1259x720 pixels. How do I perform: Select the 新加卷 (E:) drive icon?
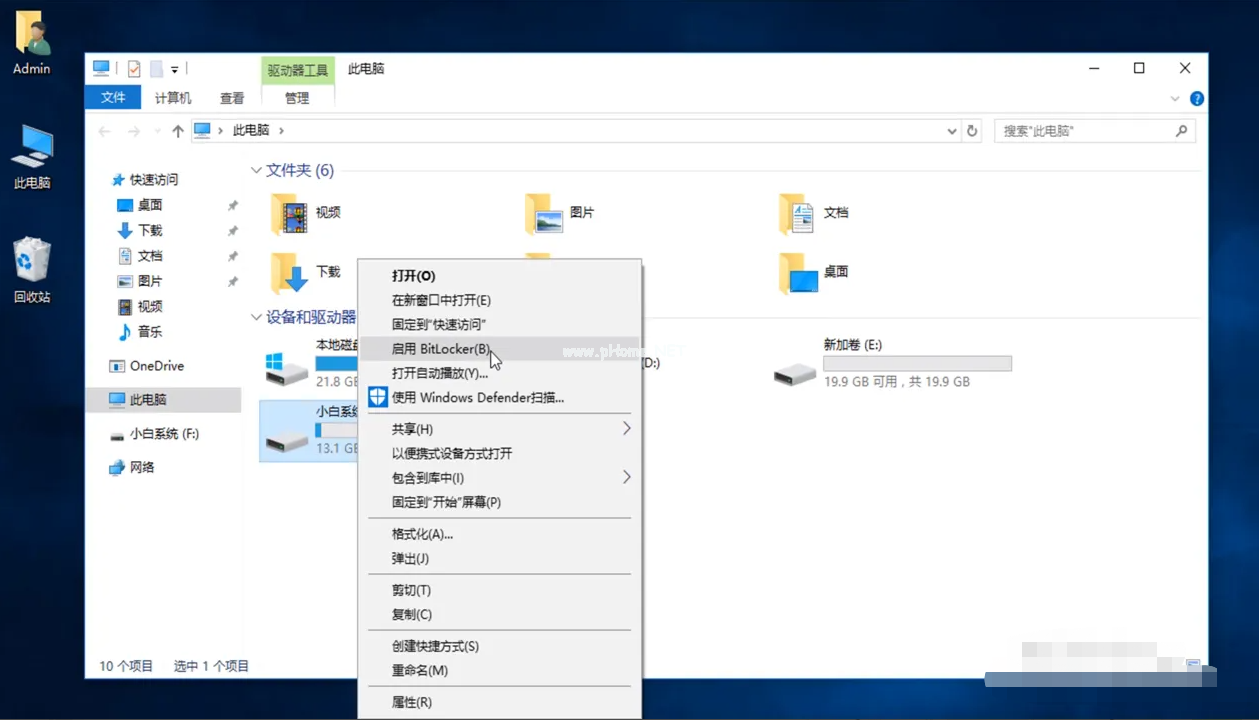[795, 374]
